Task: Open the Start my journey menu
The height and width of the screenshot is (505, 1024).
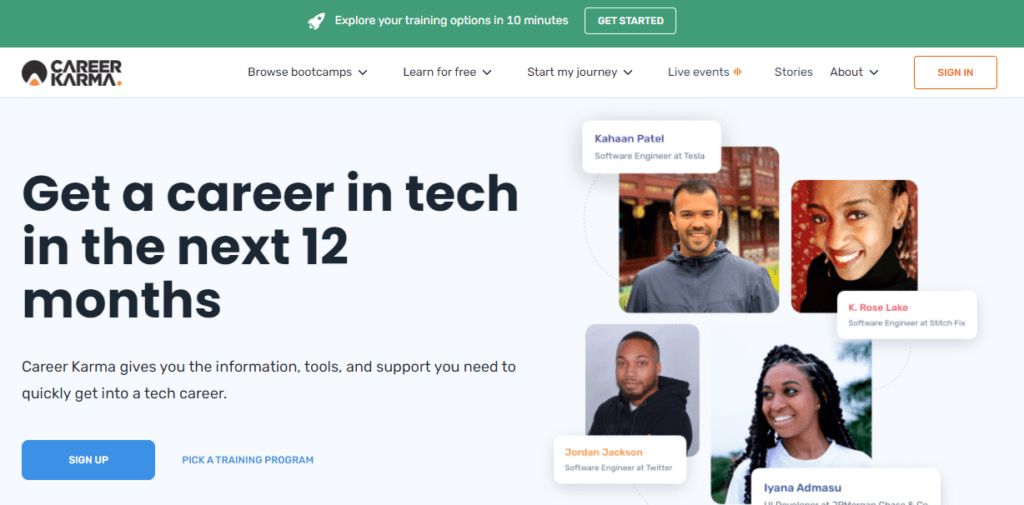Action: [x=579, y=72]
